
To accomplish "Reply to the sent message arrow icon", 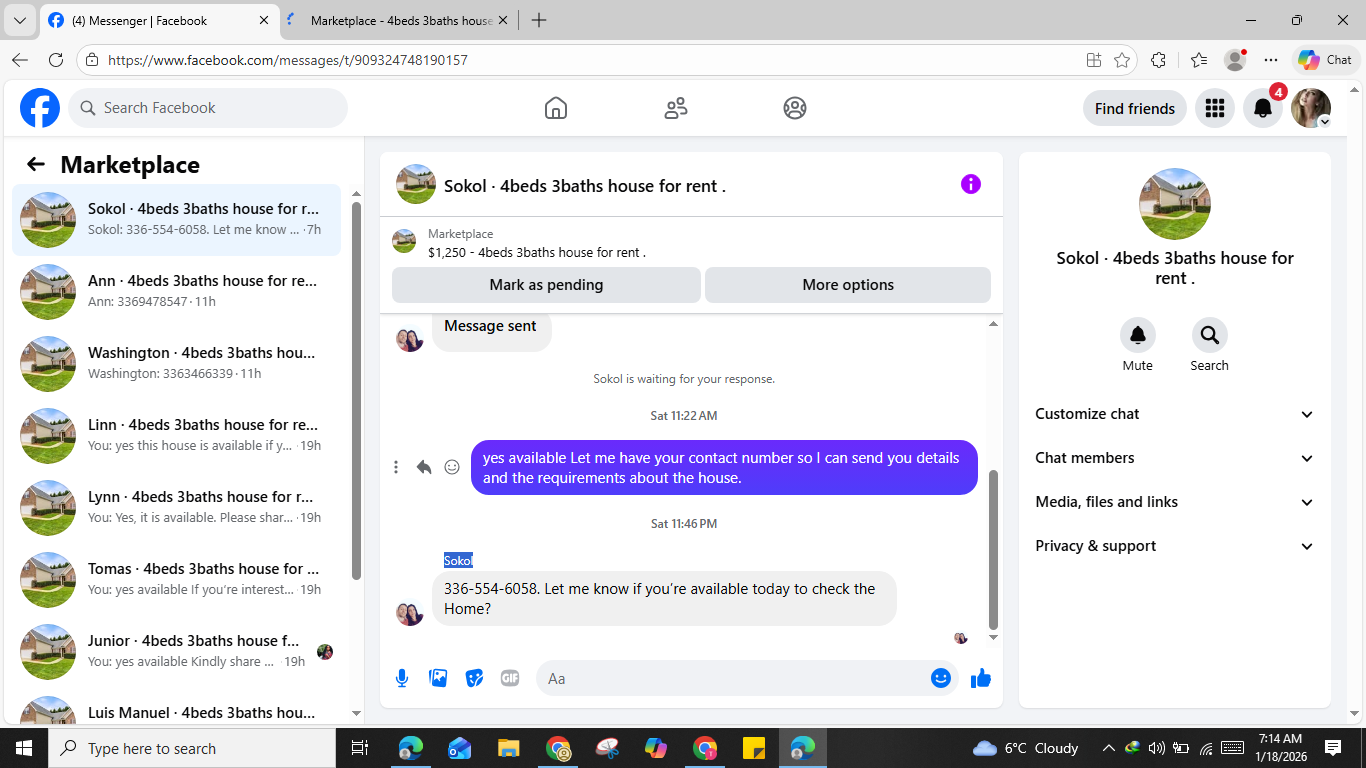I will click(x=424, y=467).
